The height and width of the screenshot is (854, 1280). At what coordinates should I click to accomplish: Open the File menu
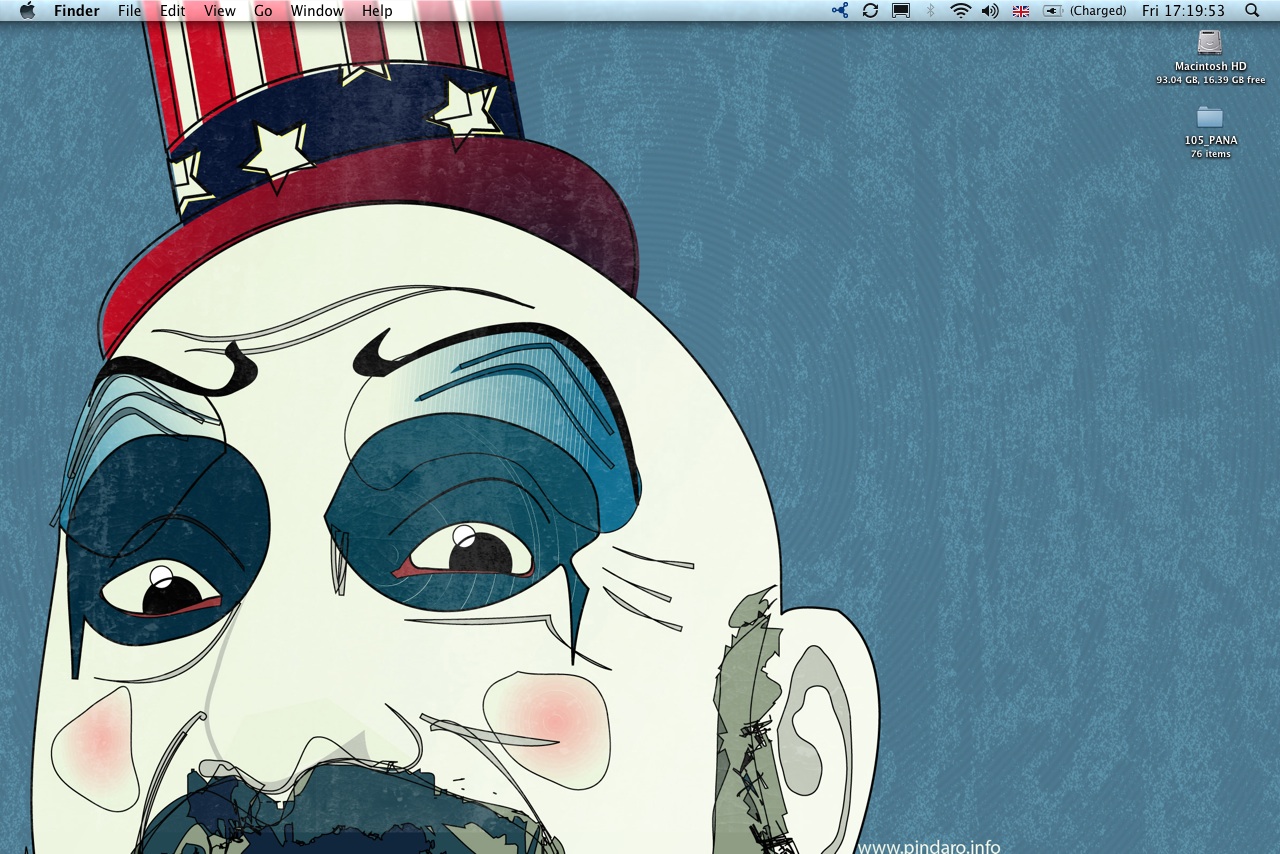click(130, 11)
